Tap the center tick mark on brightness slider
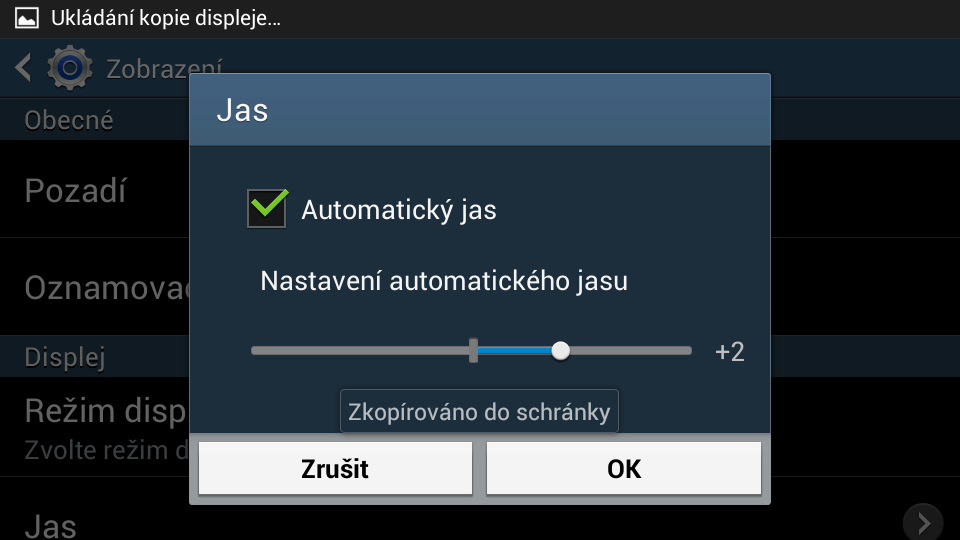This screenshot has width=960, height=540. (x=473, y=350)
